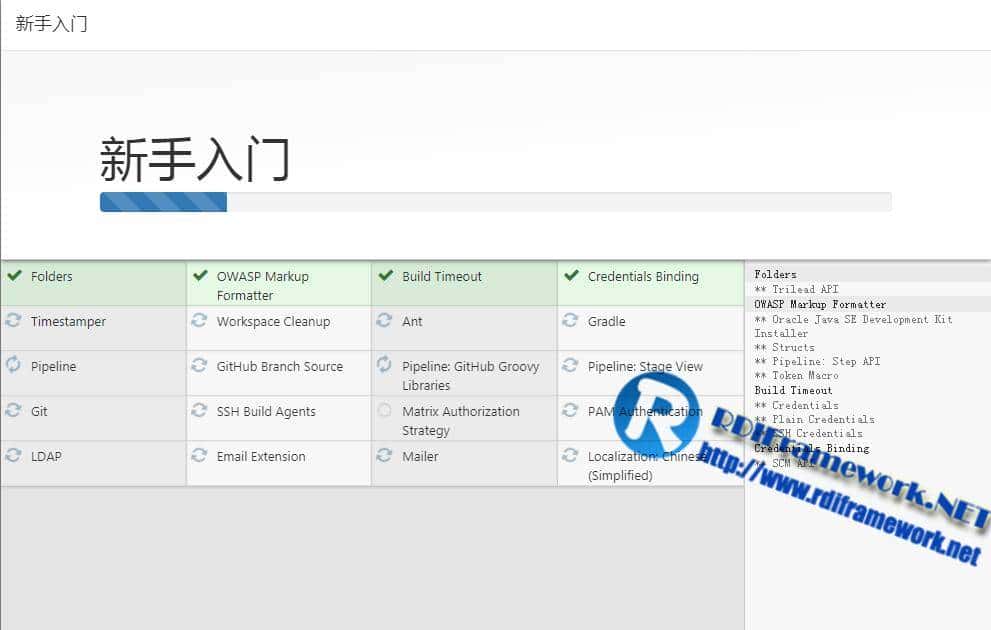Image resolution: width=991 pixels, height=630 pixels.
Task: Click the spinner icon beside Email Extension
Action: (x=200, y=456)
